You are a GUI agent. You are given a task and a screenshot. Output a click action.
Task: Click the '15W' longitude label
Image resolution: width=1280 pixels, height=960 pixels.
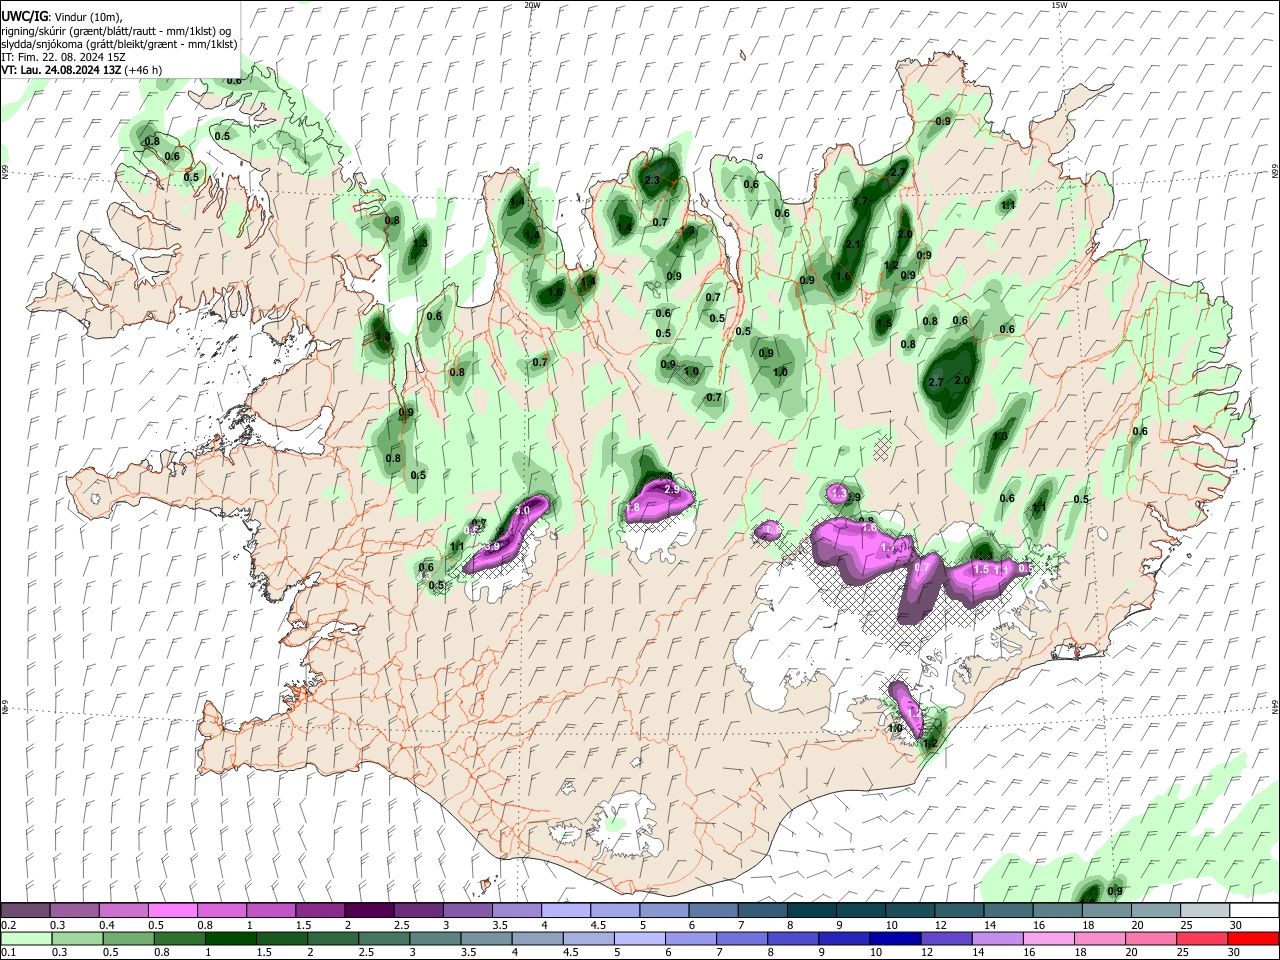point(1060,5)
